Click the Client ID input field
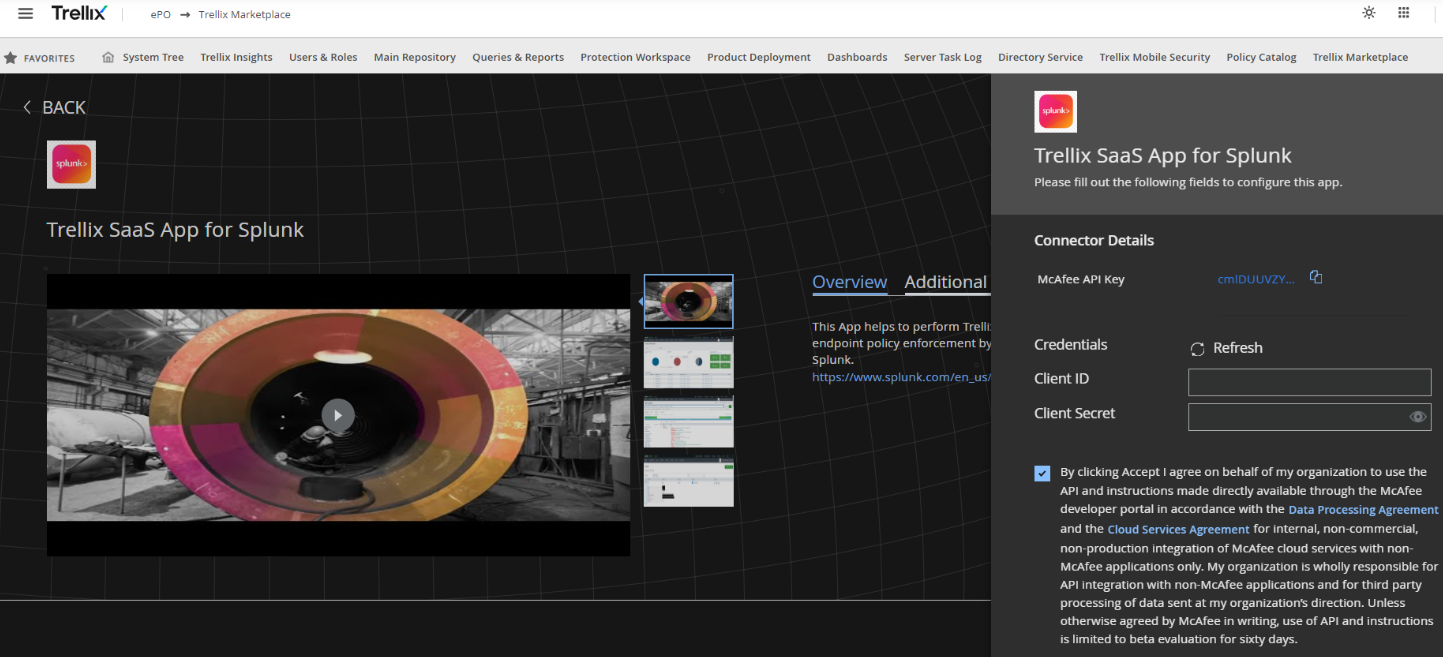The height and width of the screenshot is (657, 1443). coord(1309,382)
